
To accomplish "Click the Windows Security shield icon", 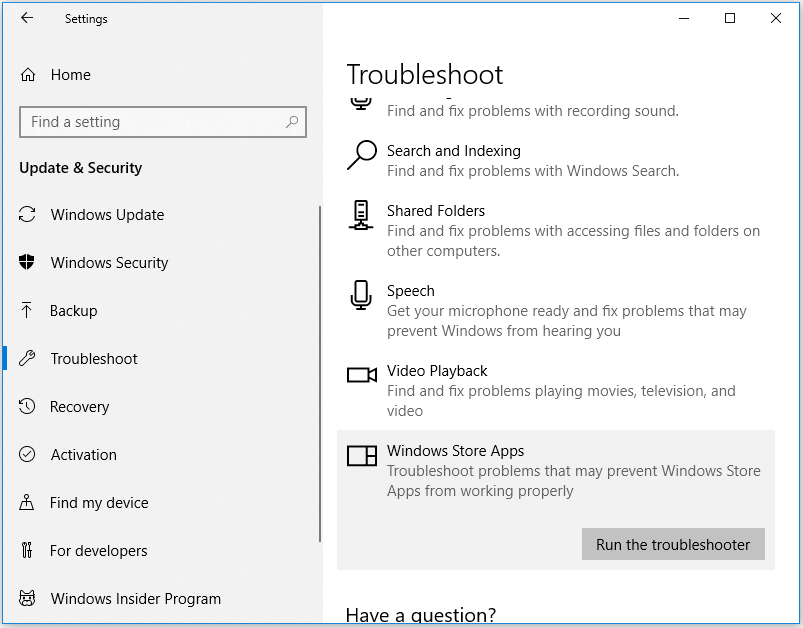I will point(27,262).
